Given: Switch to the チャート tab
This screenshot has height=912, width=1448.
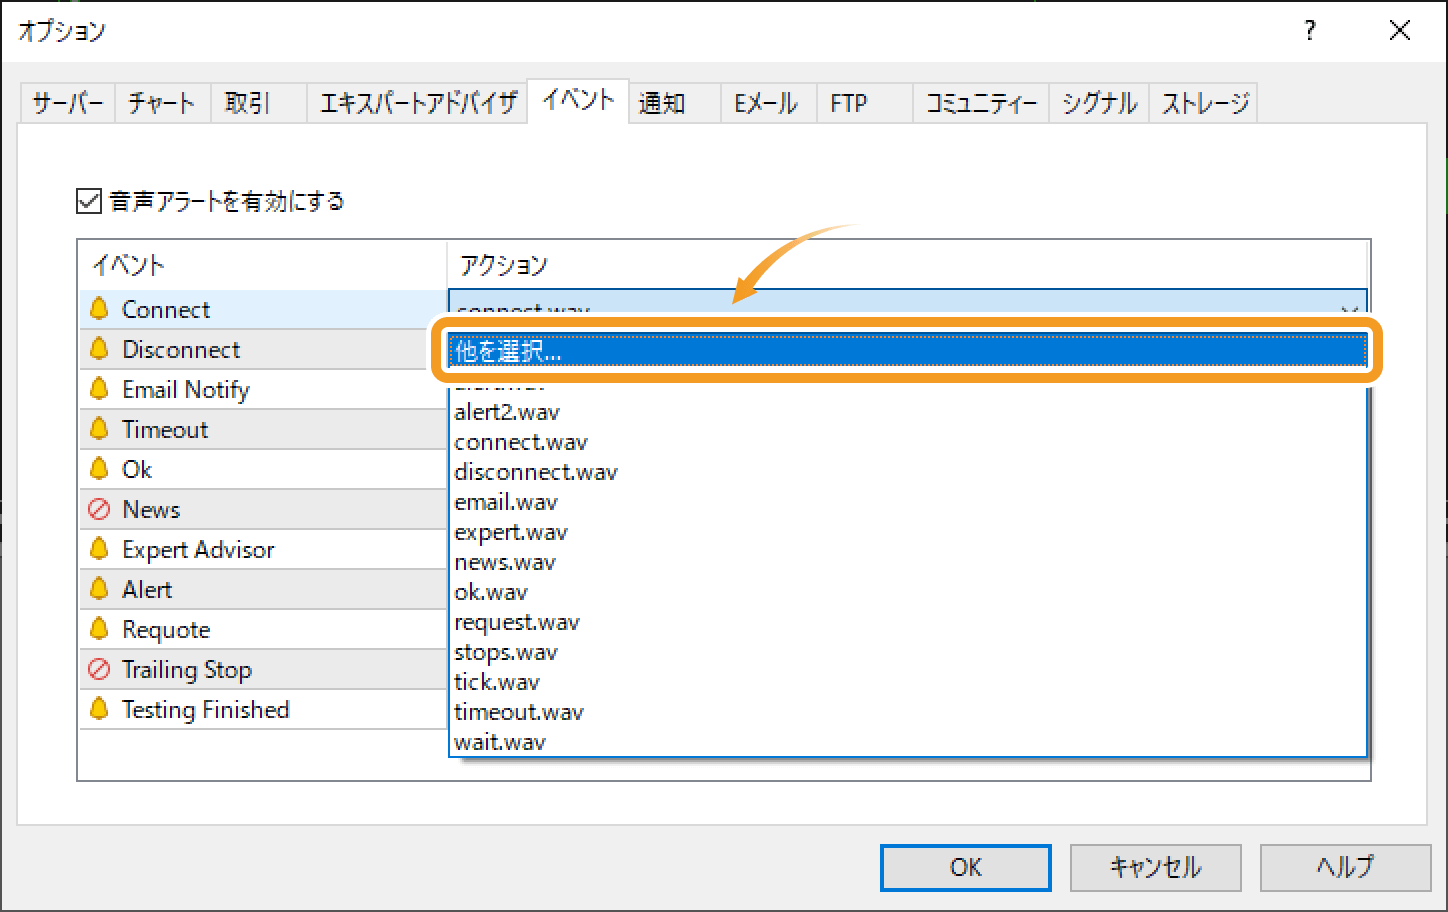Looking at the screenshot, I should (x=161, y=103).
